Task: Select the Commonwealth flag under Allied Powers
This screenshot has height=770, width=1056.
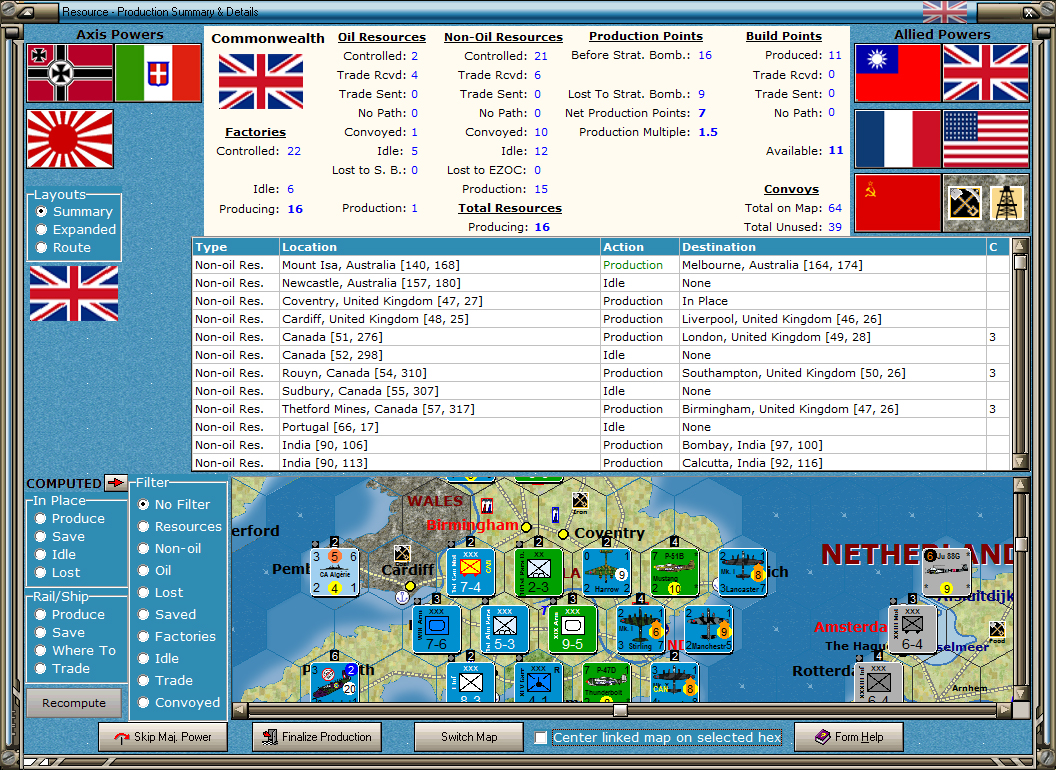Action: (x=986, y=73)
